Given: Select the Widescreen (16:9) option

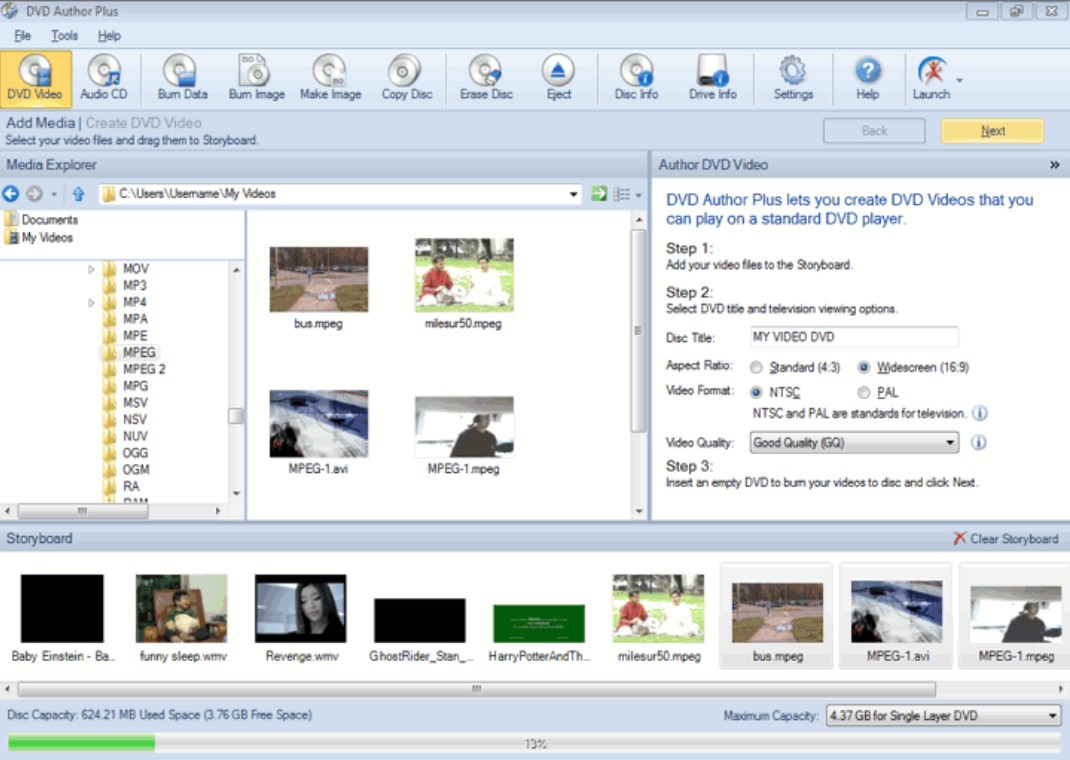Looking at the screenshot, I should pyautogui.click(x=863, y=367).
